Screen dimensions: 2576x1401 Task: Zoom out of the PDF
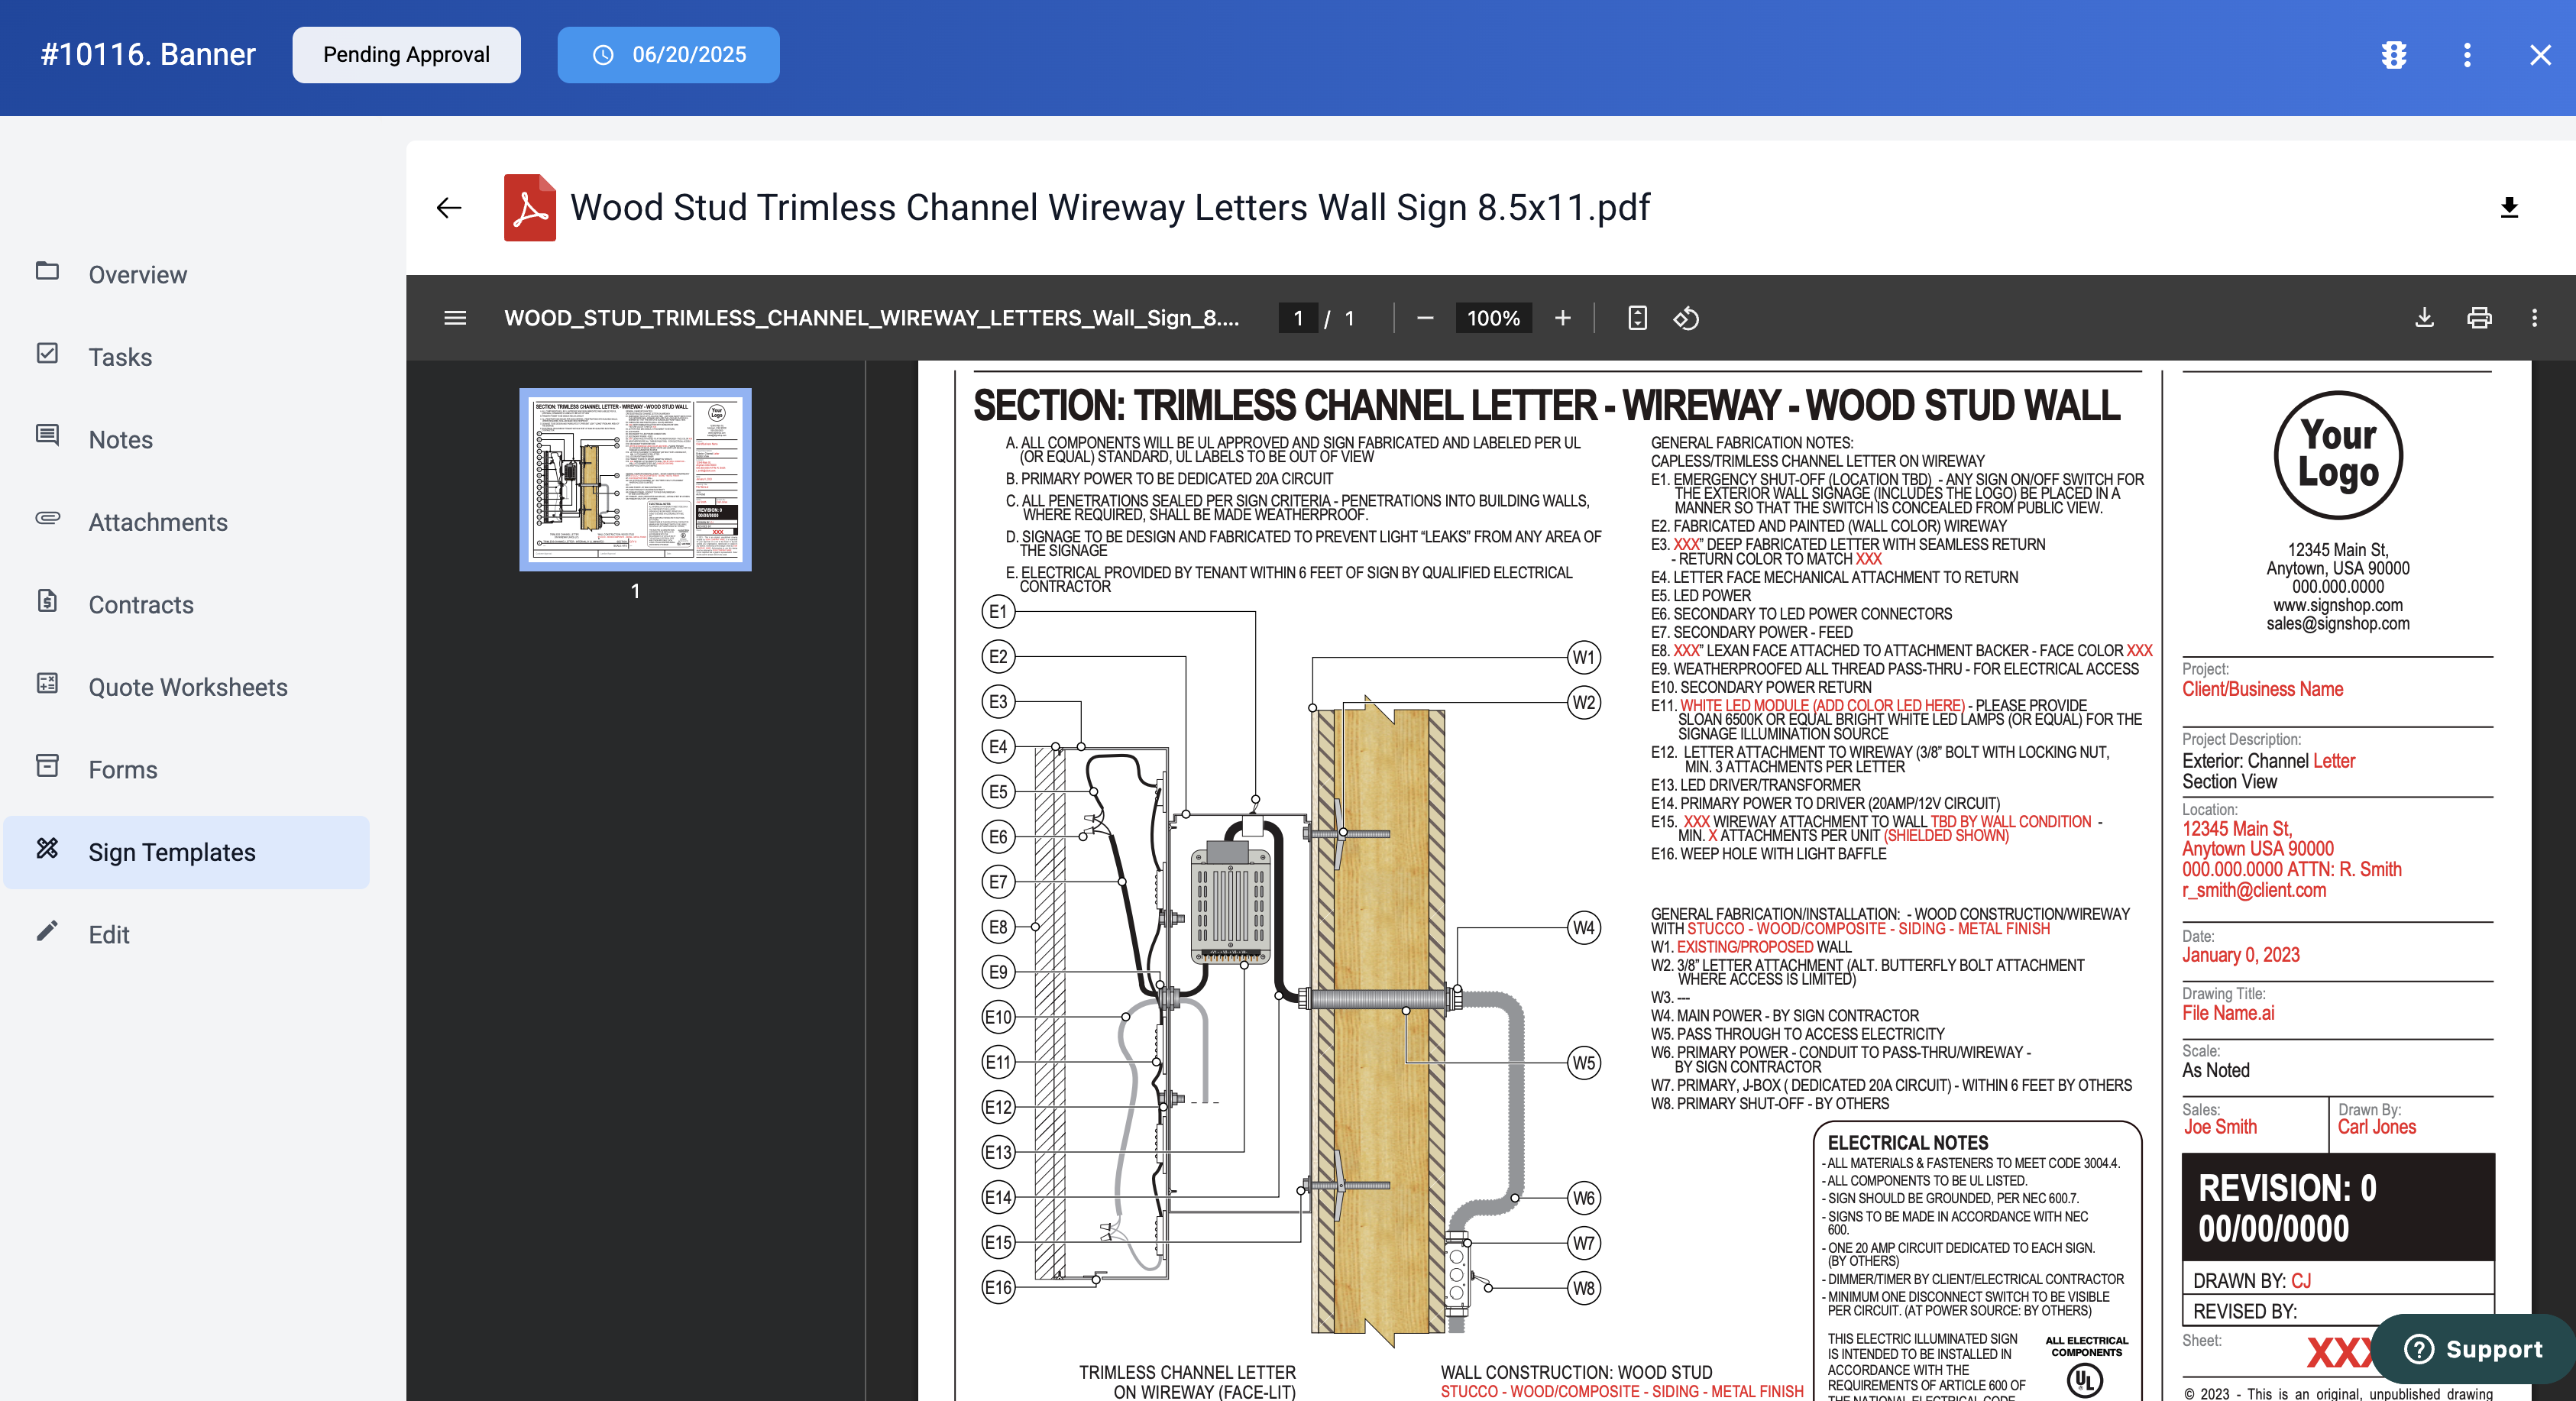click(1425, 318)
